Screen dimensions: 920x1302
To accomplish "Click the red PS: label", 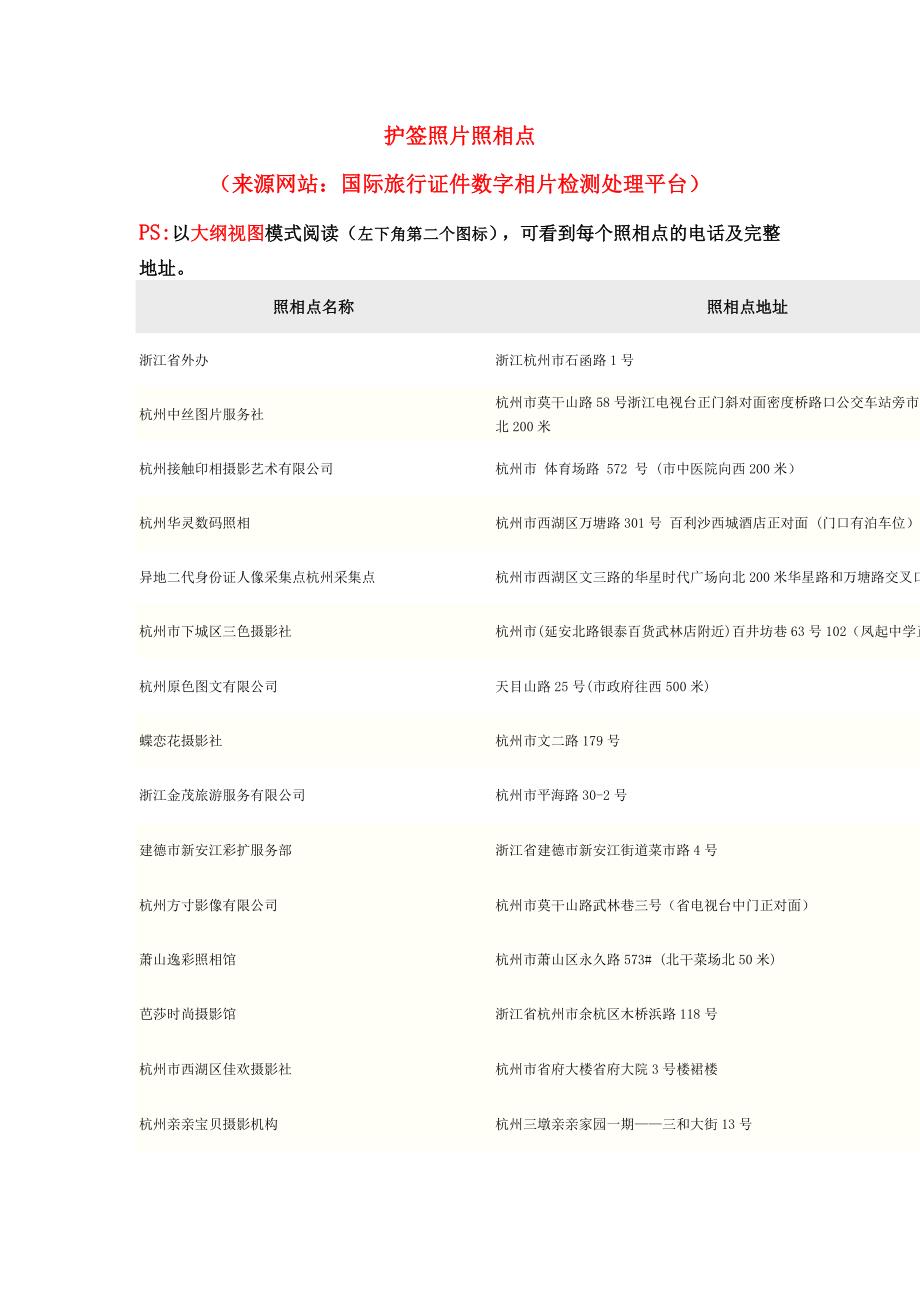I will click(x=155, y=234).
